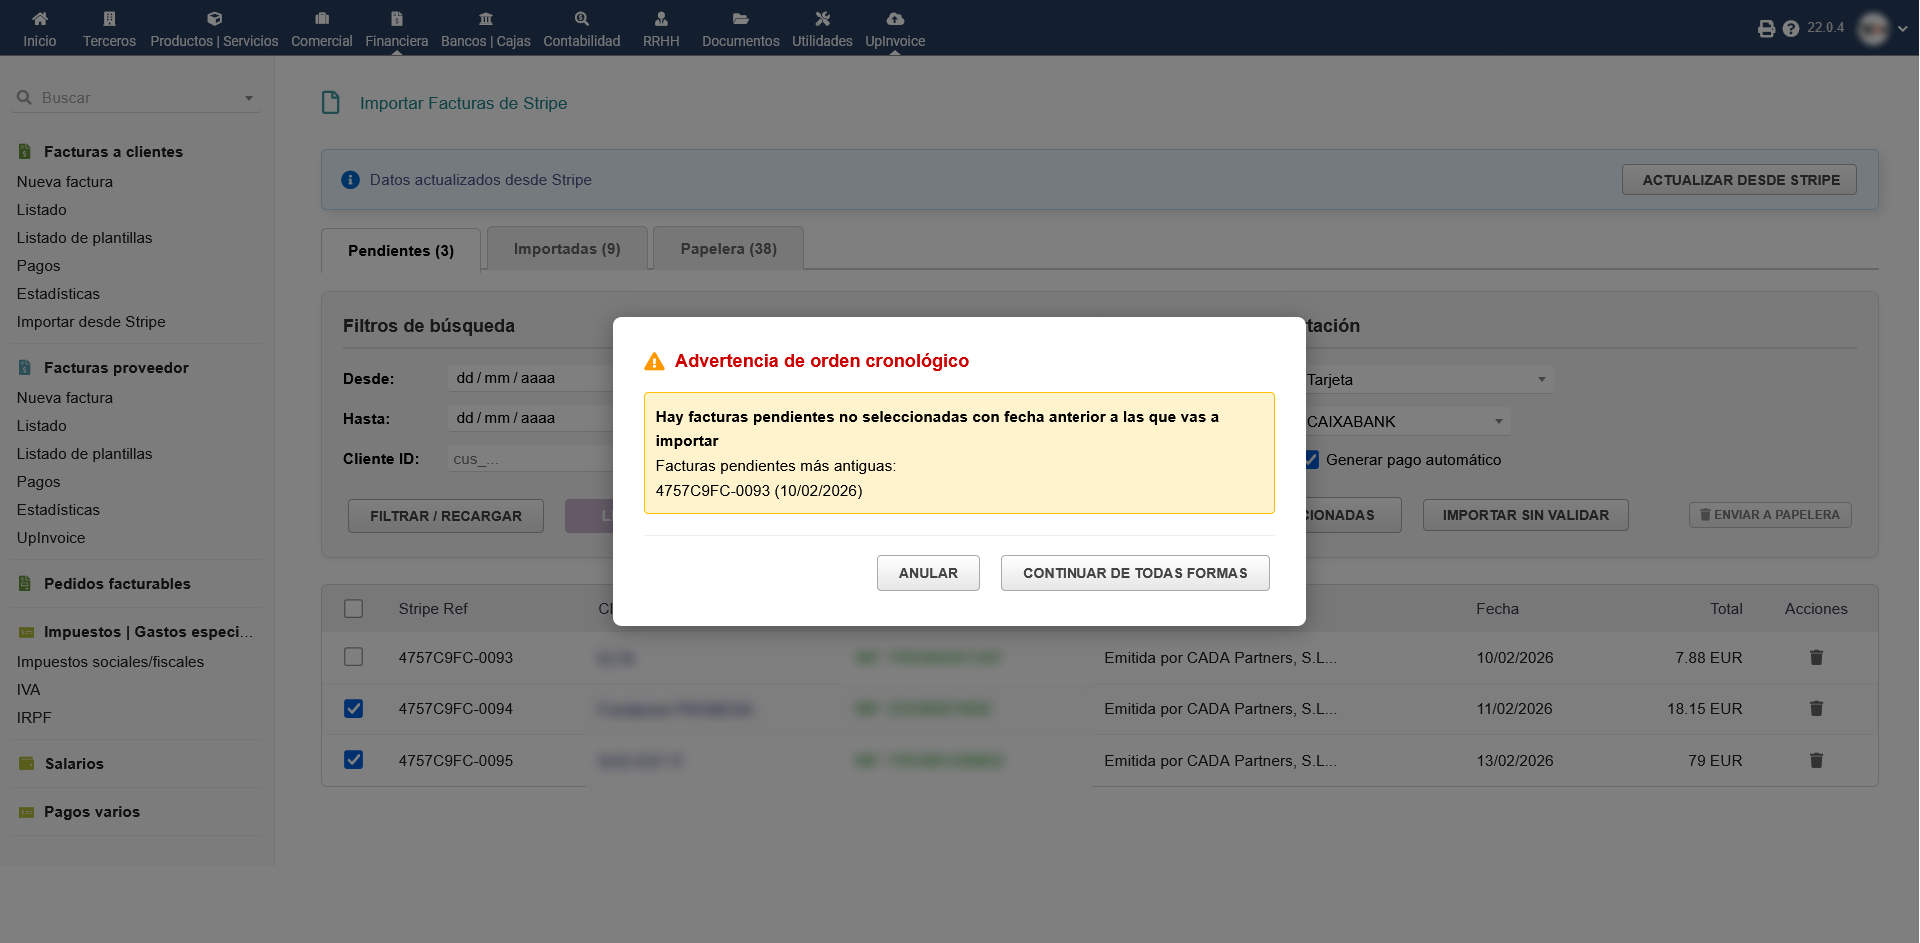Viewport: 1920px width, 943px height.
Task: Open the Contabilidad magnifier icon
Action: pos(582,18)
